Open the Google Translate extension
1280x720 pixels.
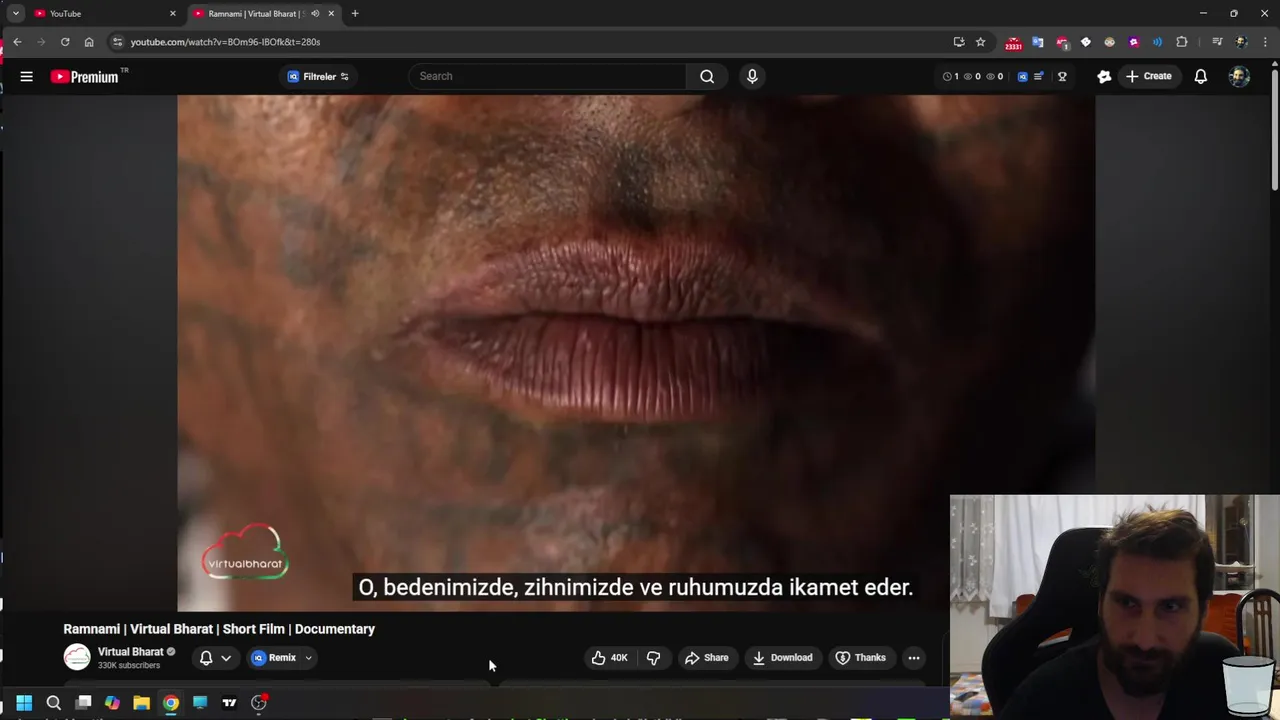pos(1037,42)
